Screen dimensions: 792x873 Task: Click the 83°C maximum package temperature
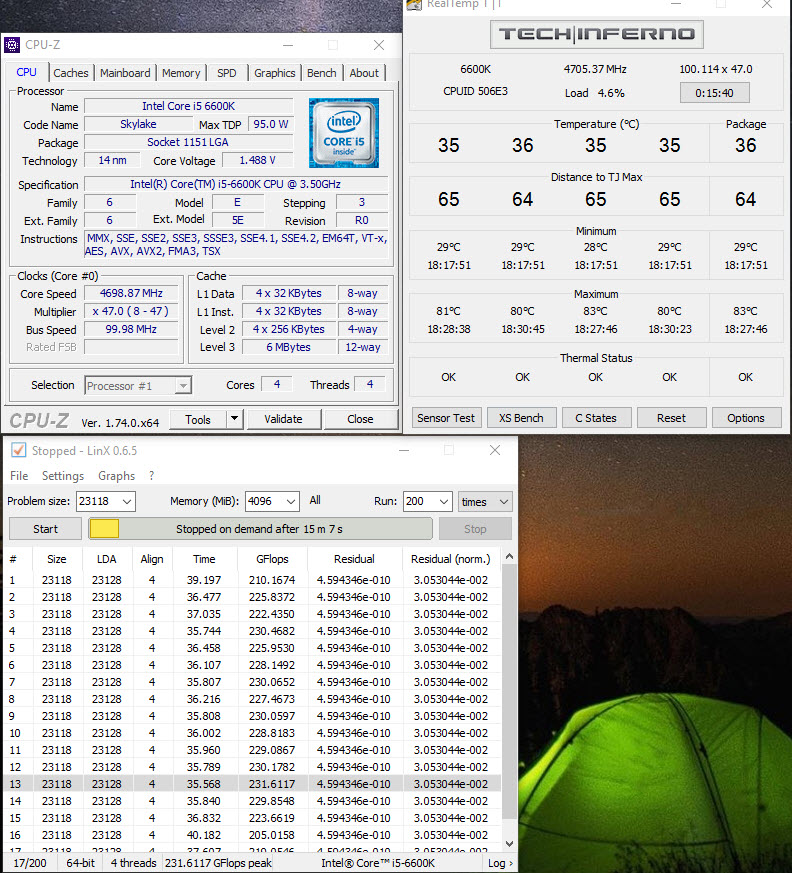(745, 311)
